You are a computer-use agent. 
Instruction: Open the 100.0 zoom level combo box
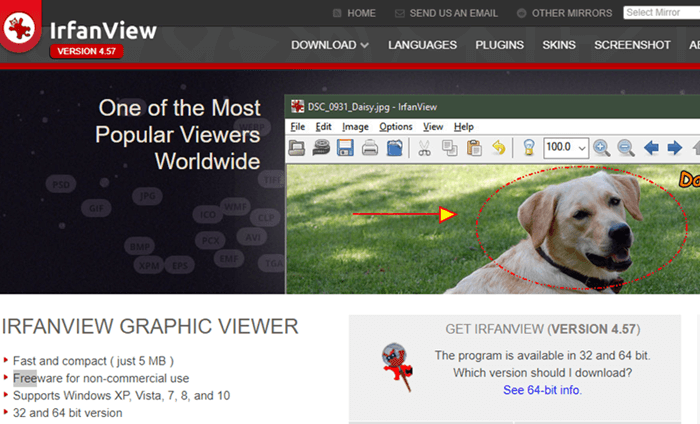pos(566,148)
